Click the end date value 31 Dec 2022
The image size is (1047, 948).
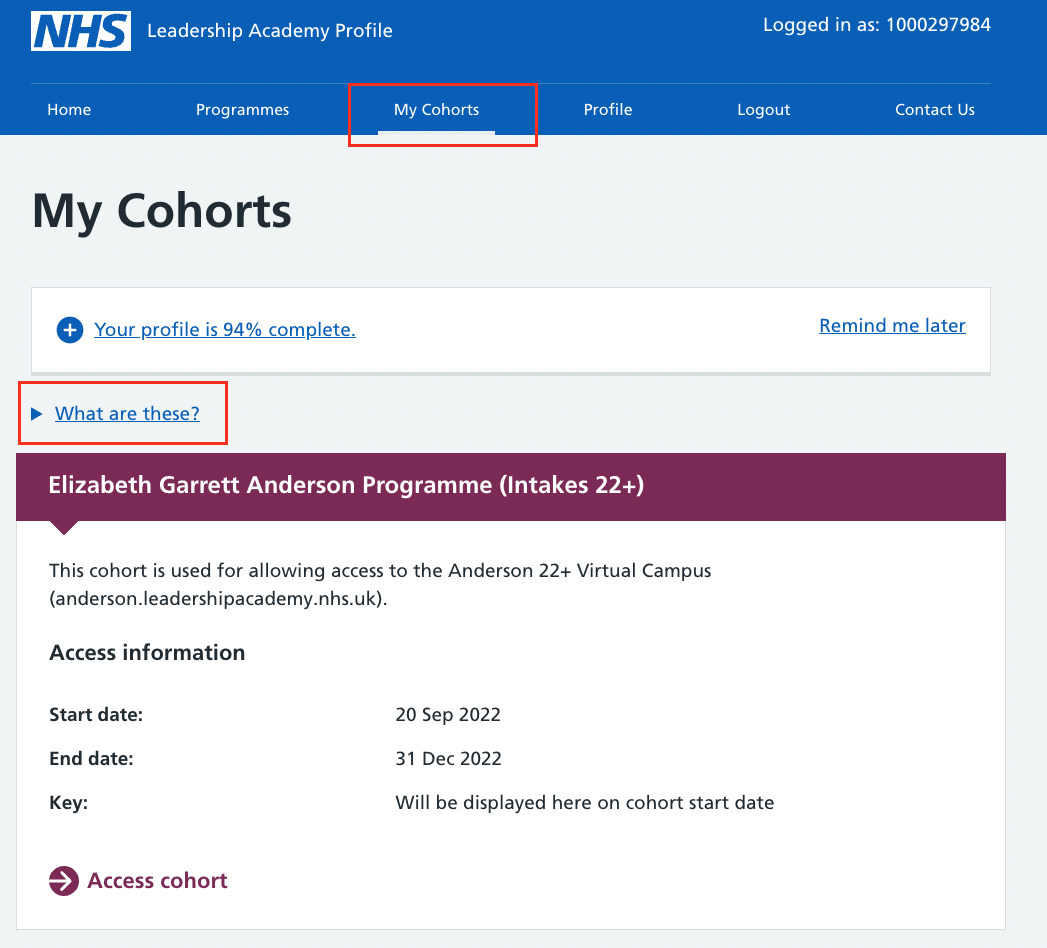448,758
